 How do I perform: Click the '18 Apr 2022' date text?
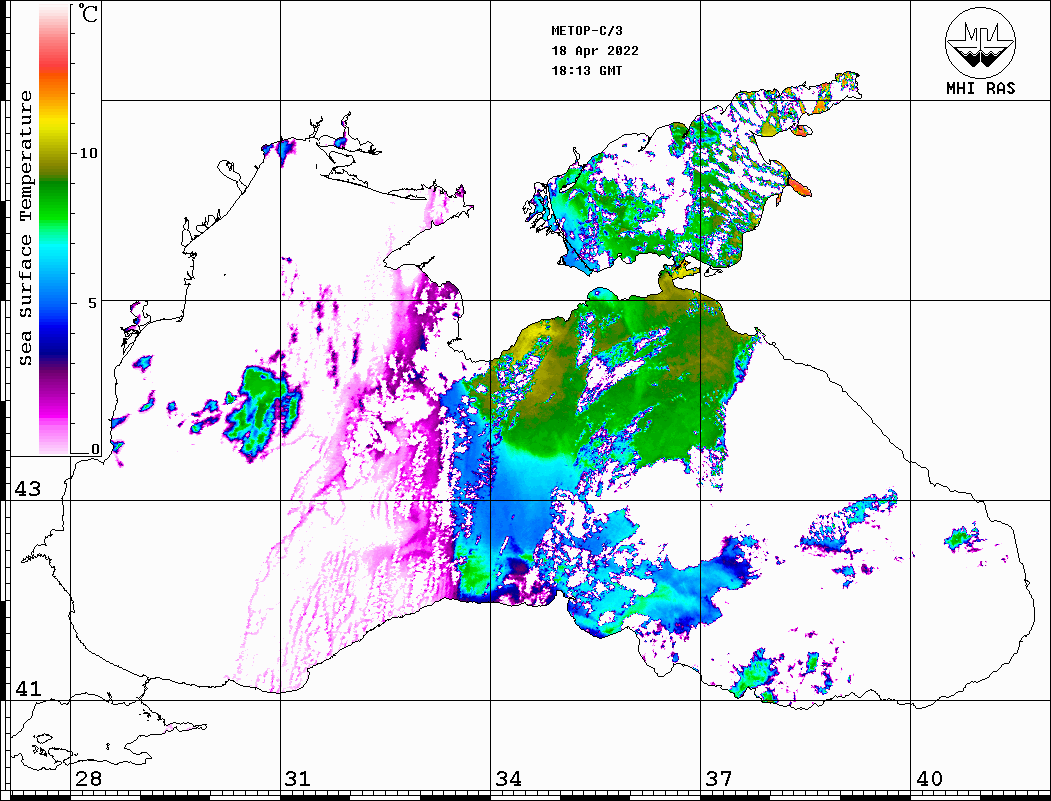pyautogui.click(x=595, y=51)
